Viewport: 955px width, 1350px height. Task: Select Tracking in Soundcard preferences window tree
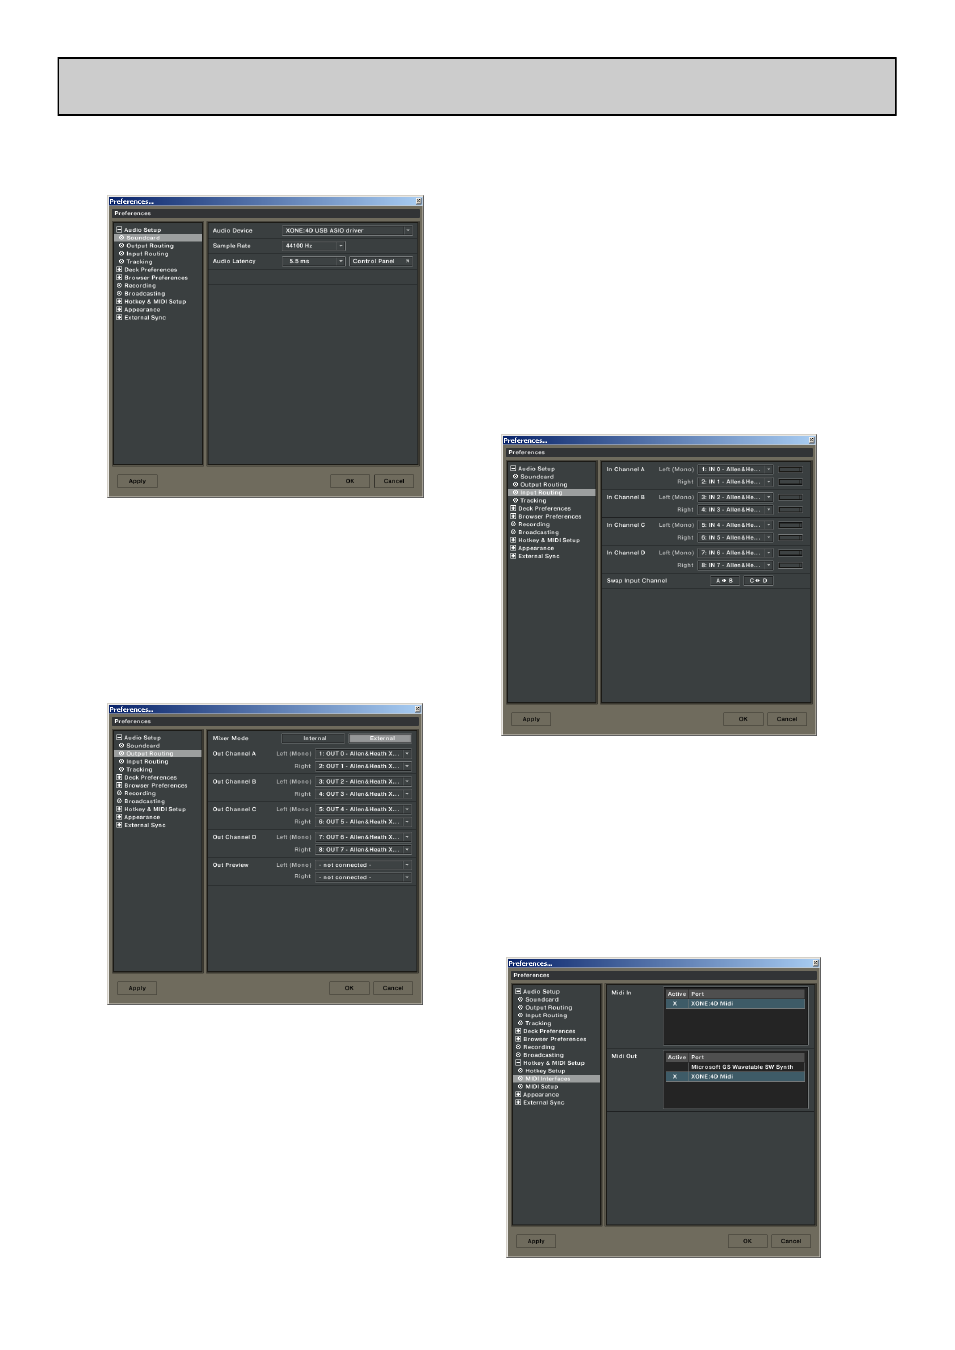tap(139, 262)
